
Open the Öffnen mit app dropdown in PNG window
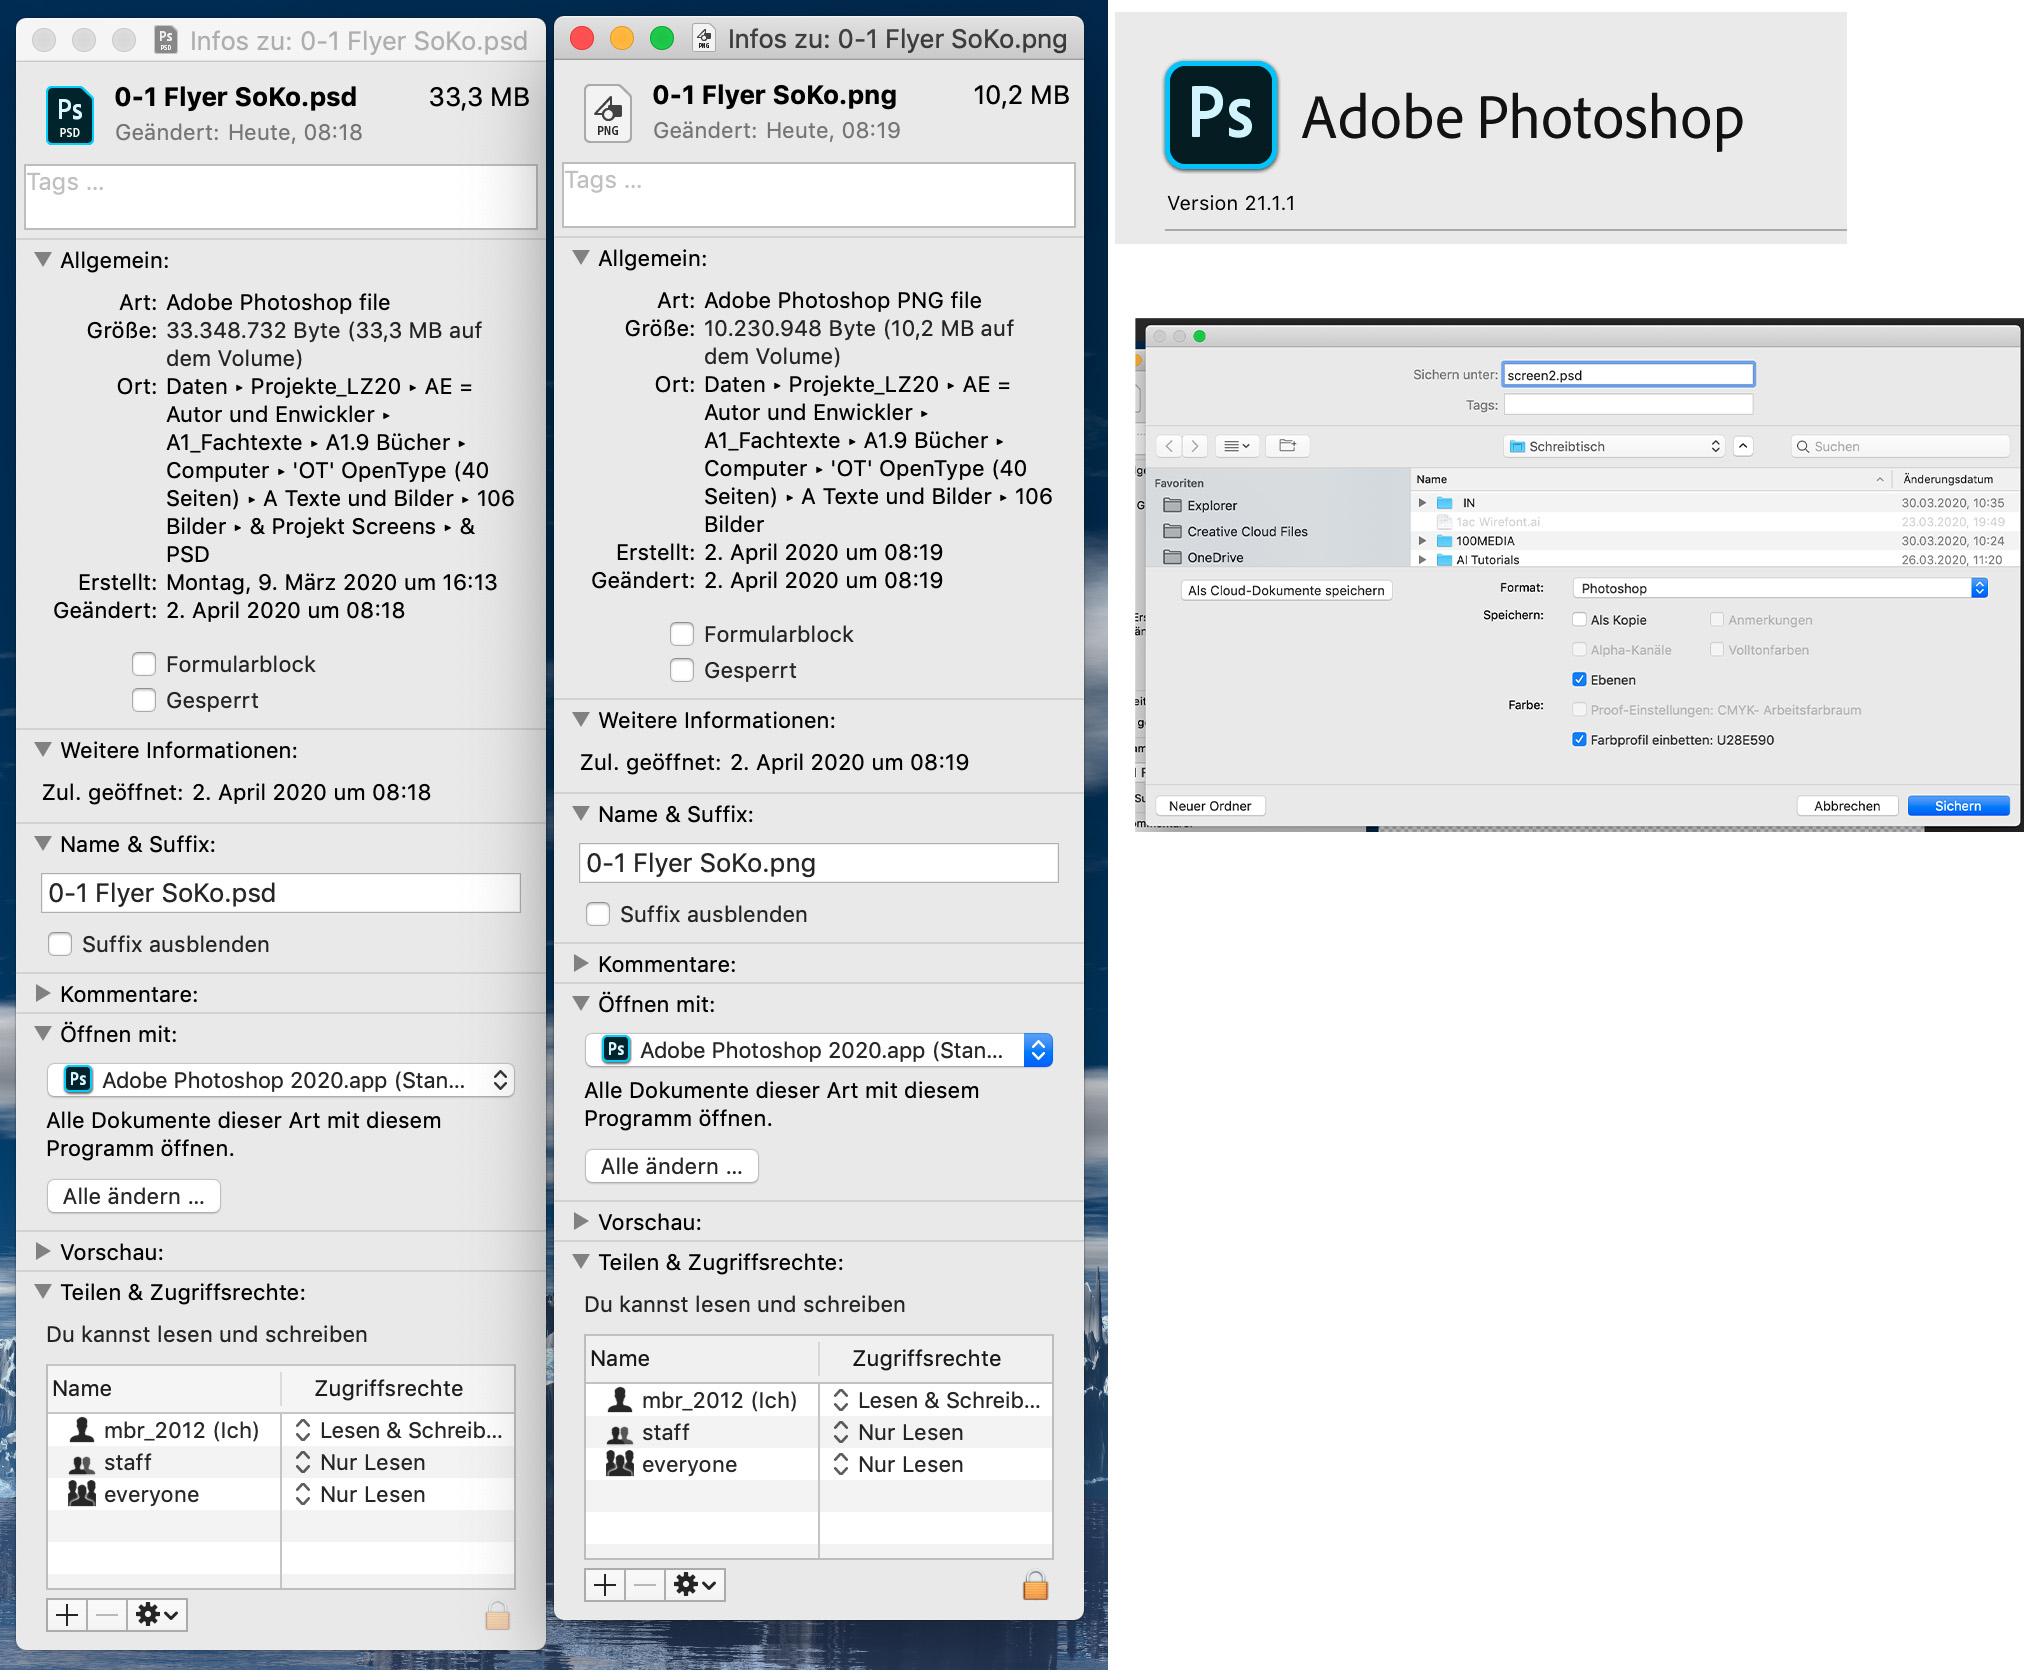tap(818, 1050)
